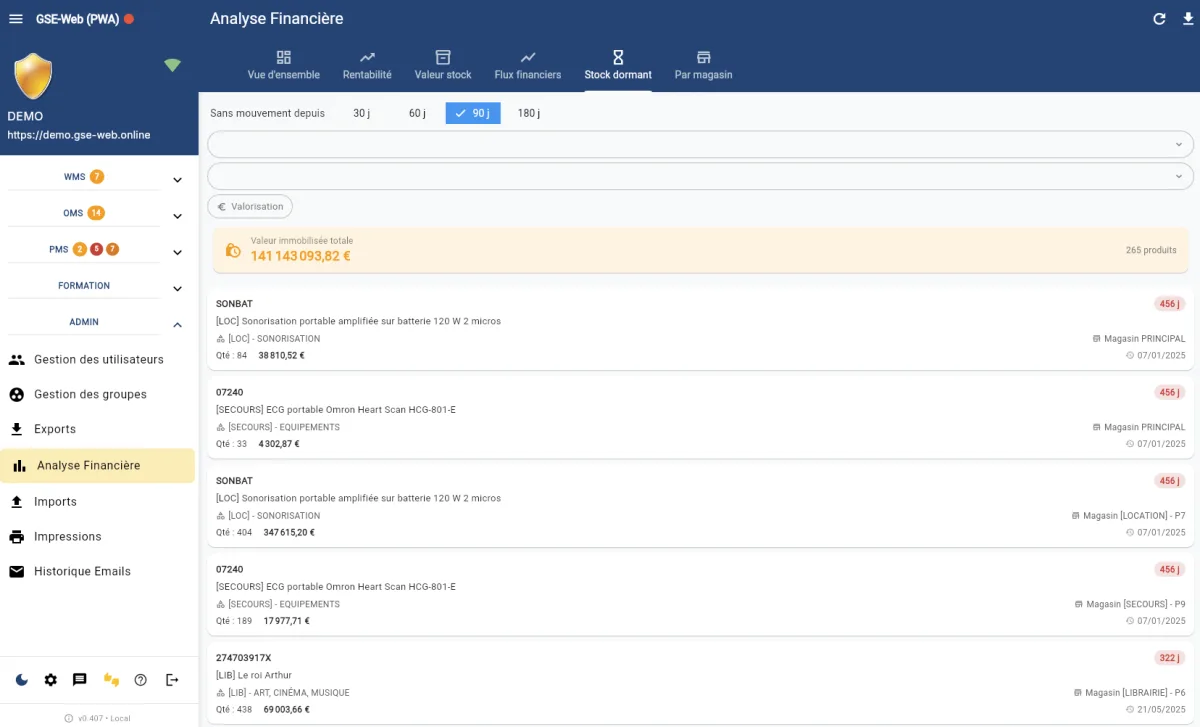Open the hamburger menu beside GSE-Web
The width and height of the screenshot is (1200, 727).
[x=15, y=17]
